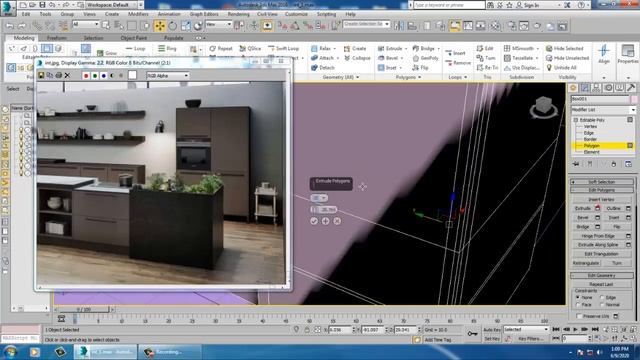Open the Hierarchy panel icon
The image size is (640, 360).
[x=596, y=88]
